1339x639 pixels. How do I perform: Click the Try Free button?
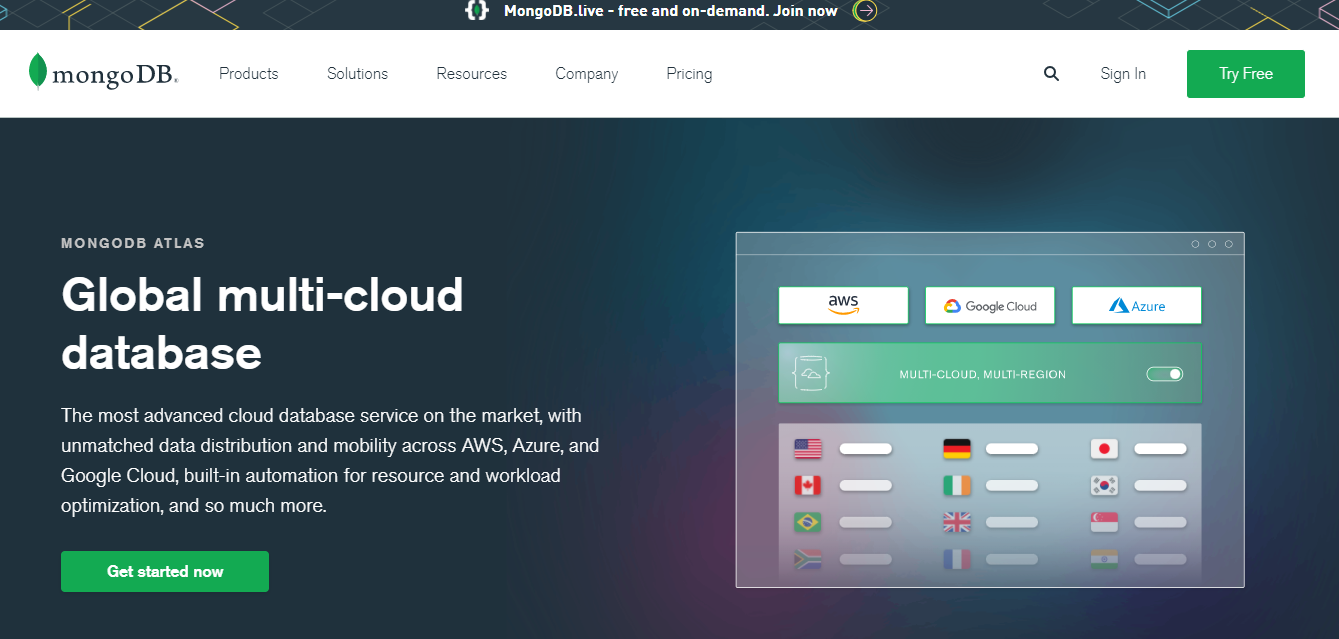(x=1246, y=74)
